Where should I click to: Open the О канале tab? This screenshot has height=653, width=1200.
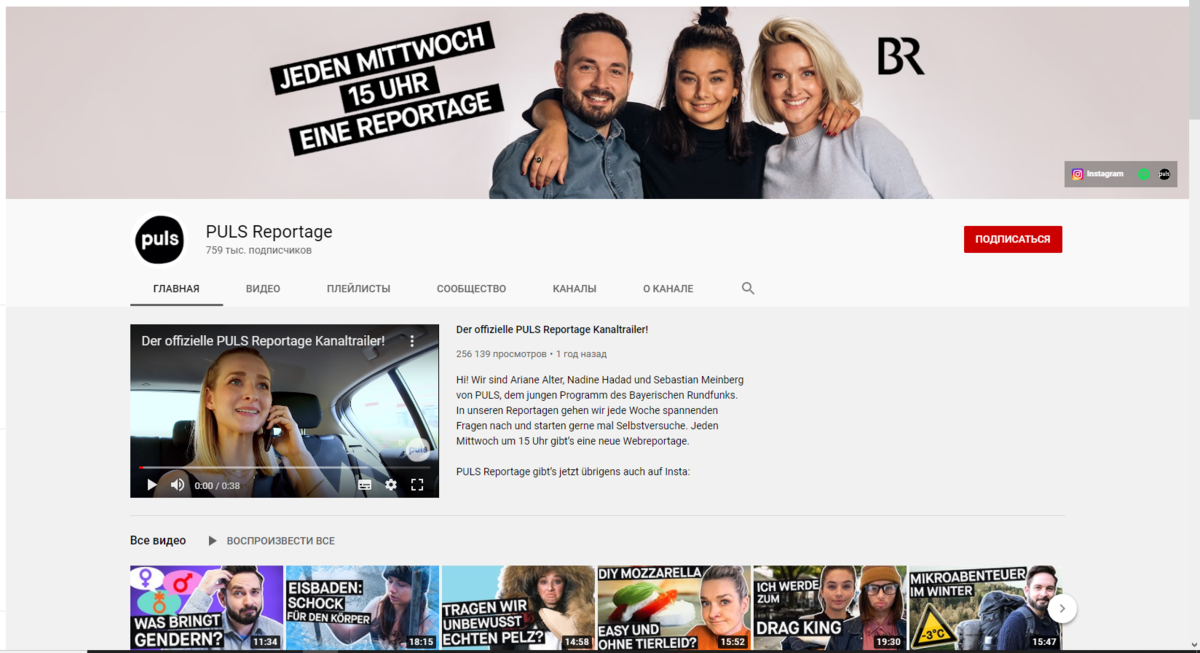668,288
